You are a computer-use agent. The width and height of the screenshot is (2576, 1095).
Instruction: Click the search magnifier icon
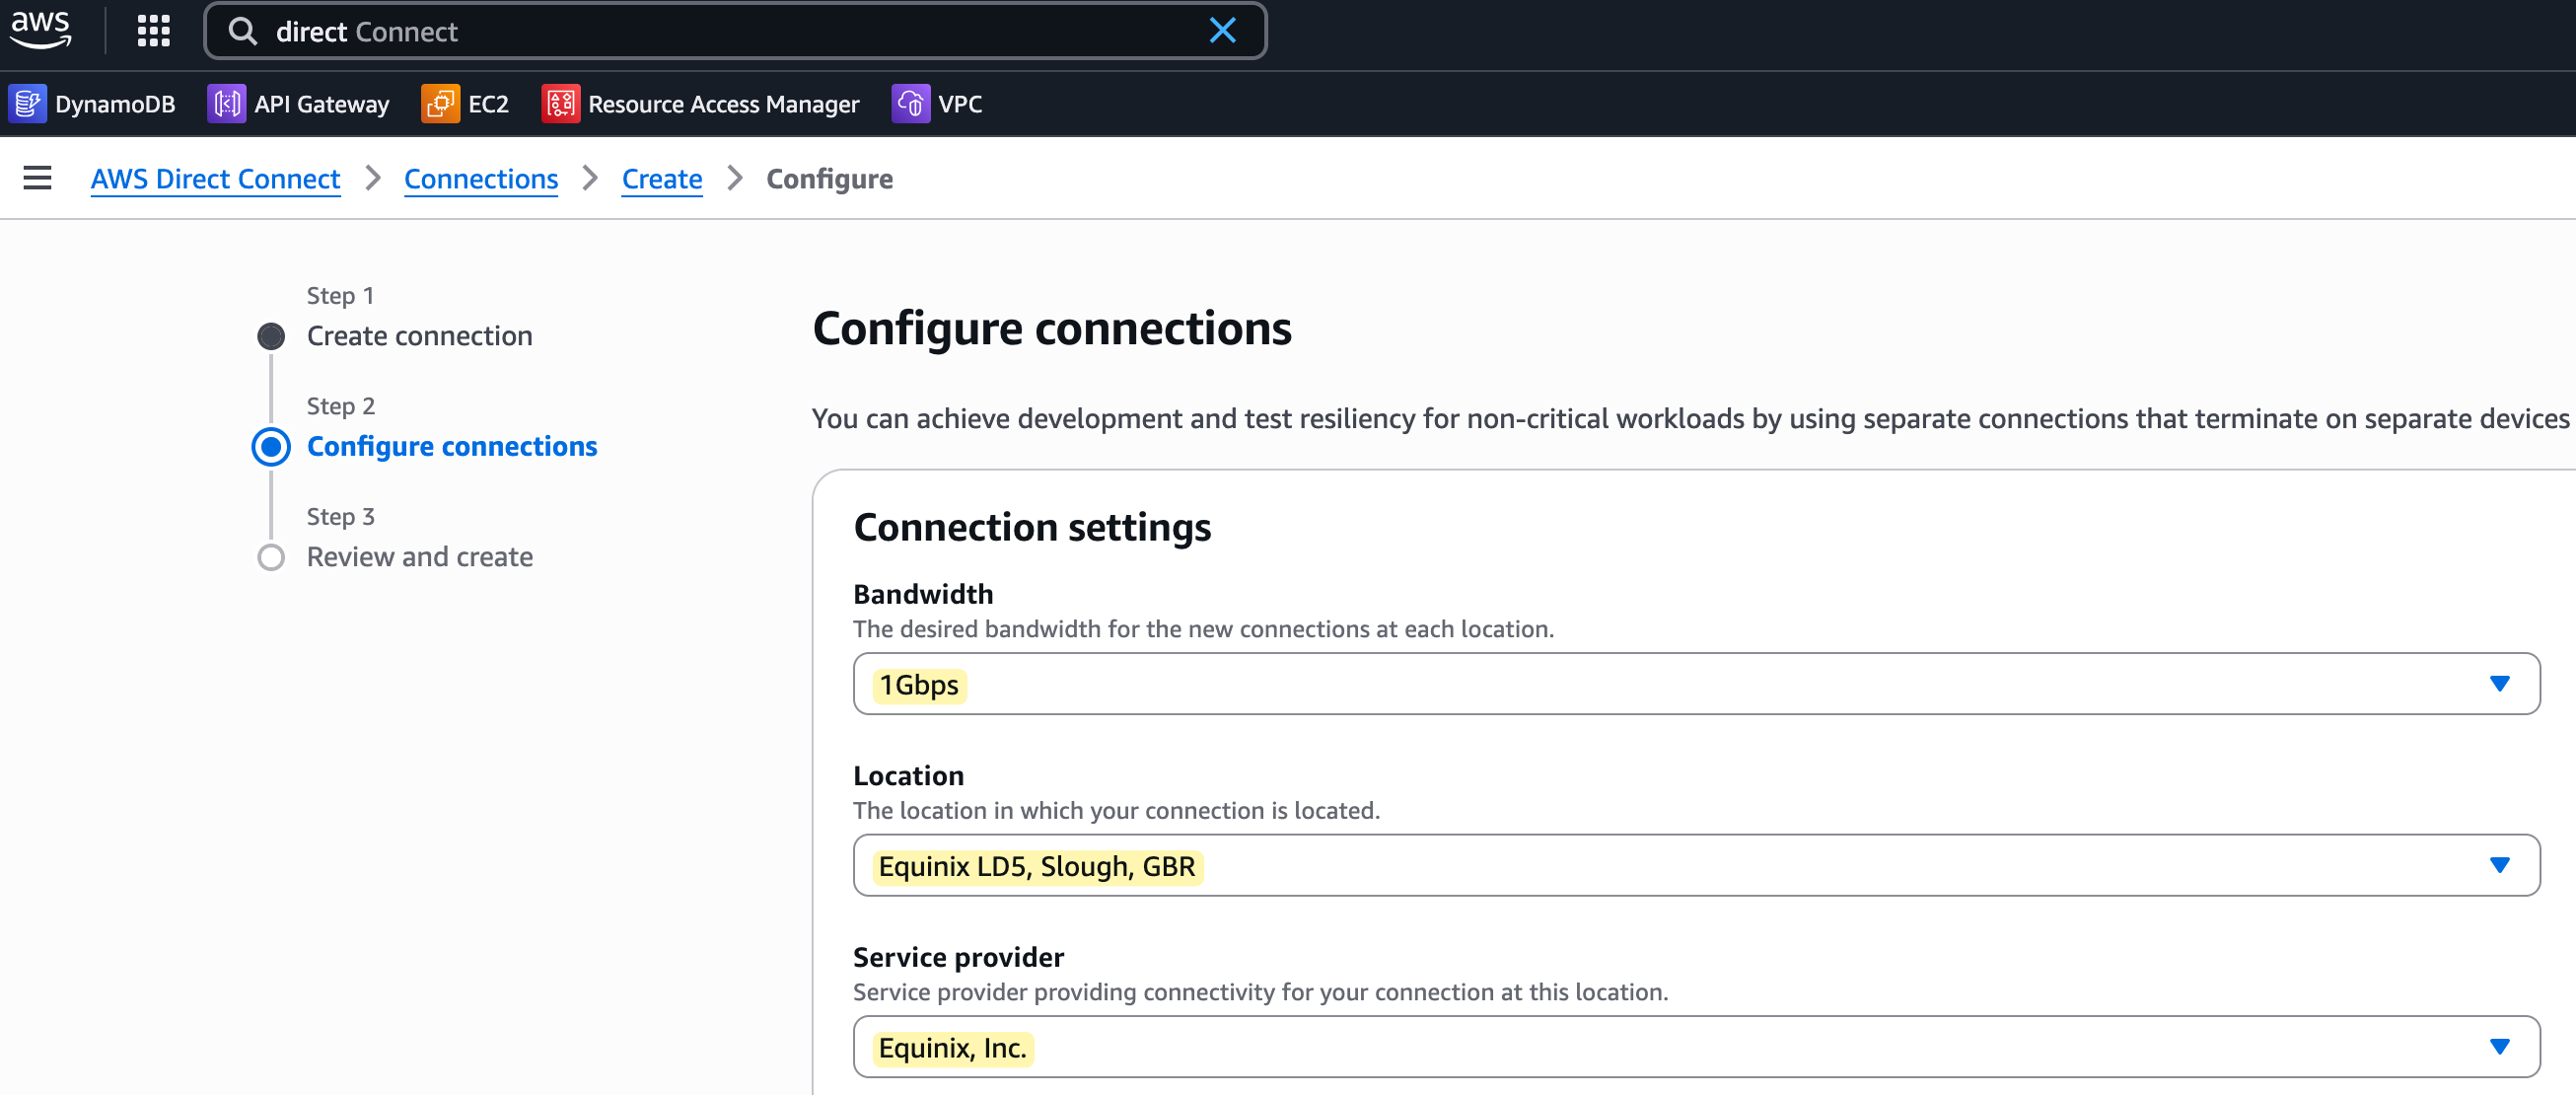coord(243,31)
